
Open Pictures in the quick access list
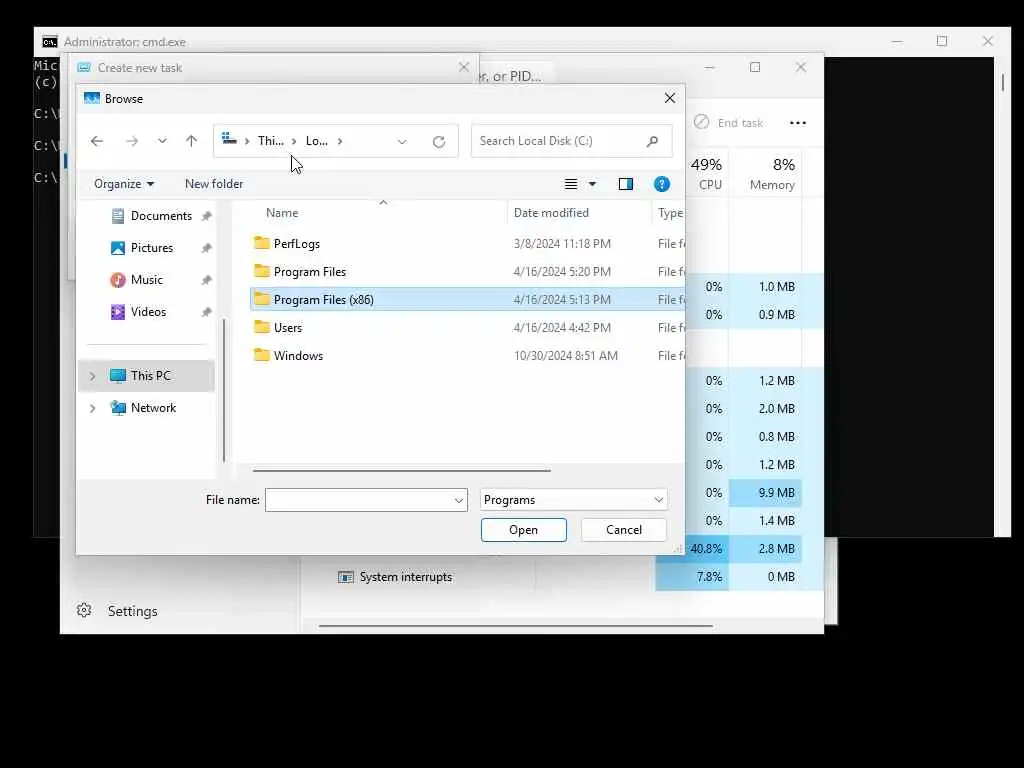click(x=152, y=248)
